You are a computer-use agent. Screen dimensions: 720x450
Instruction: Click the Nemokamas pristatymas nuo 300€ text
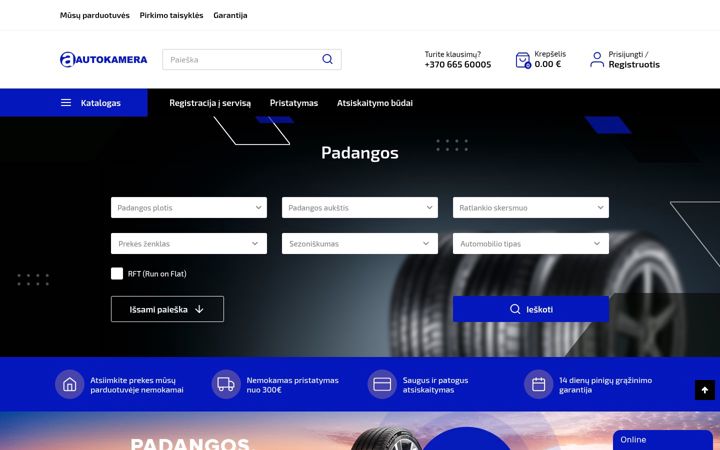click(292, 385)
